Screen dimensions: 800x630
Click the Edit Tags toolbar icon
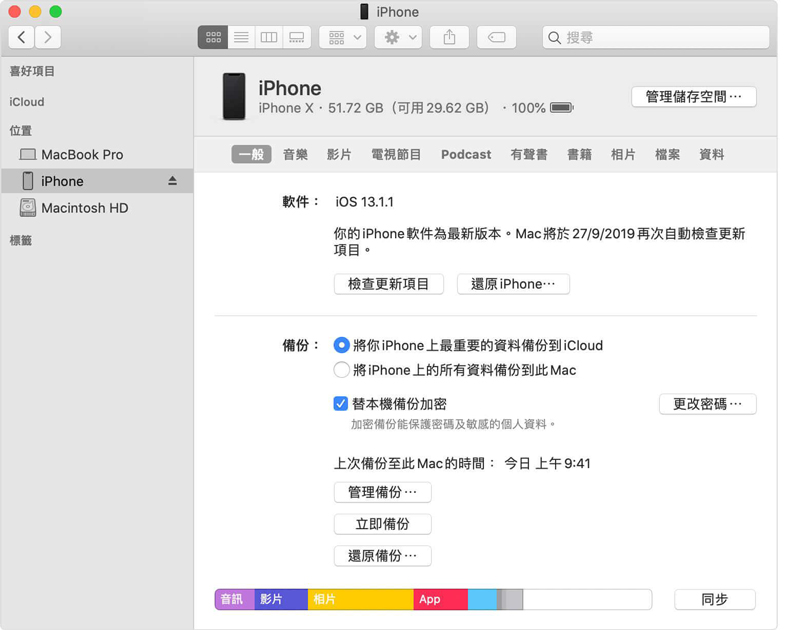(x=496, y=37)
